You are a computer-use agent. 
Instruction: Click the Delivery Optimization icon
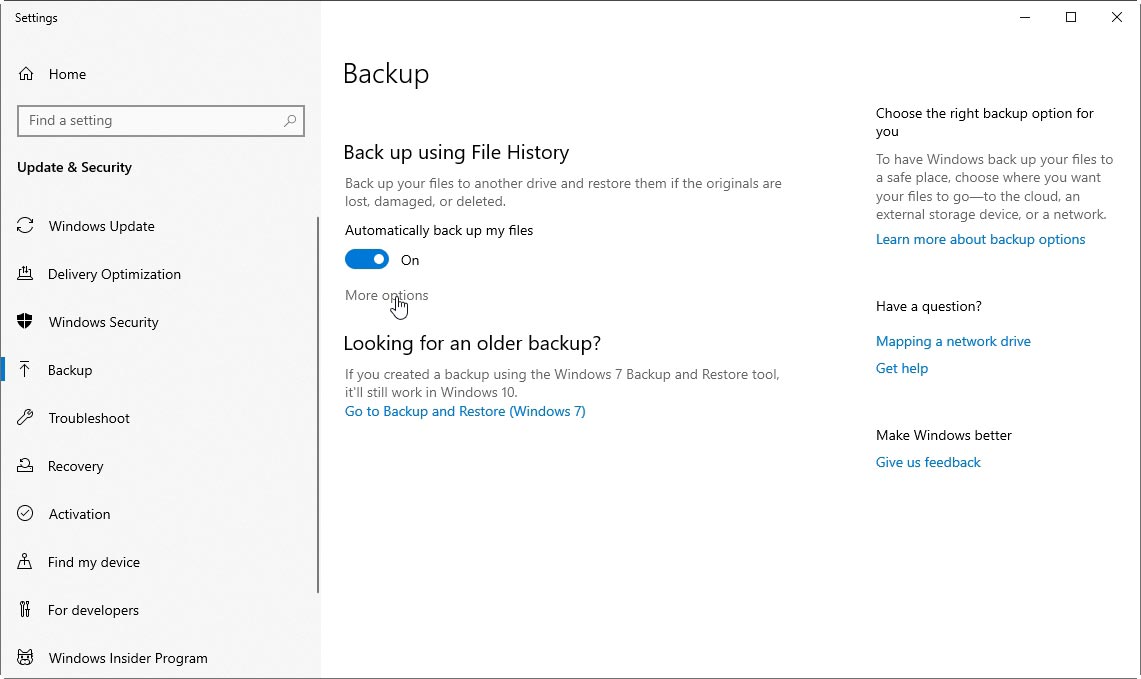coord(25,274)
